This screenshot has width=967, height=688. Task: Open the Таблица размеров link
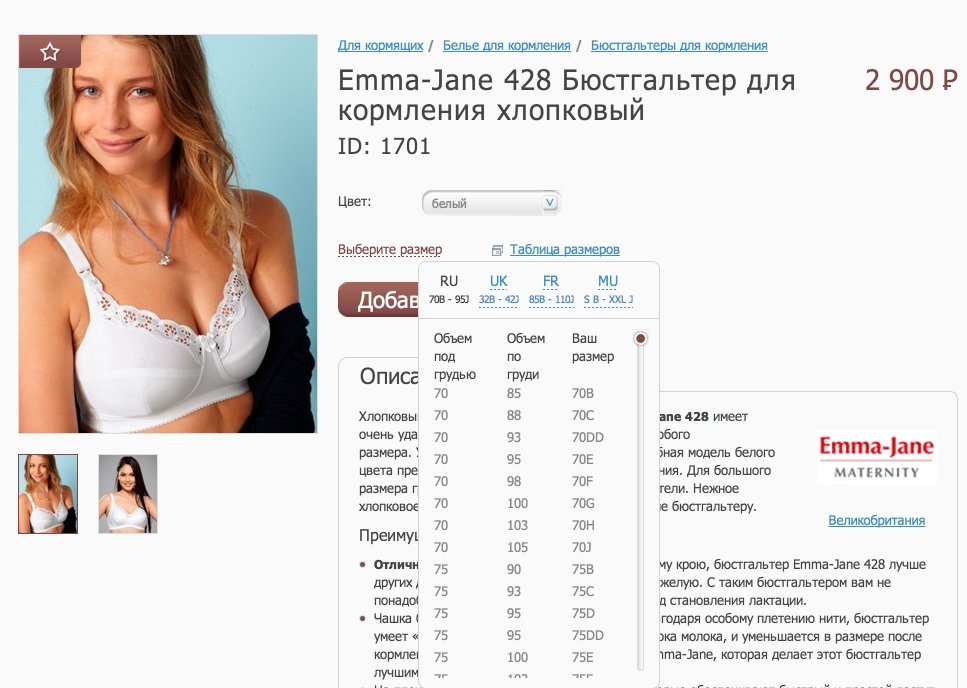[564, 250]
